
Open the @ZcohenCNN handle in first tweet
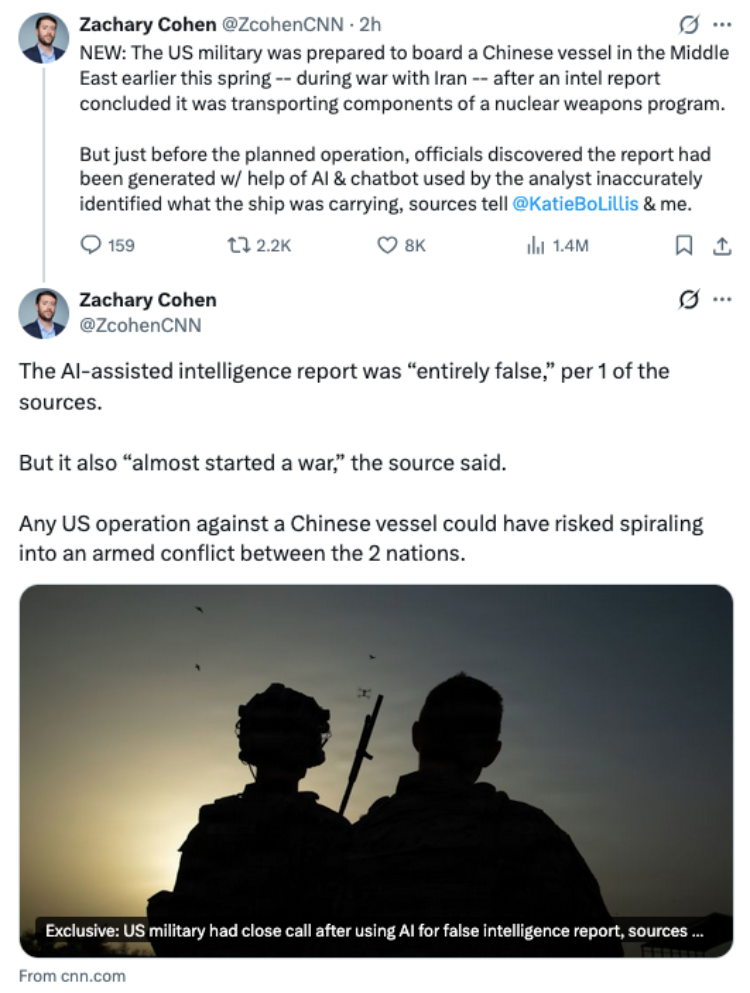(x=283, y=25)
